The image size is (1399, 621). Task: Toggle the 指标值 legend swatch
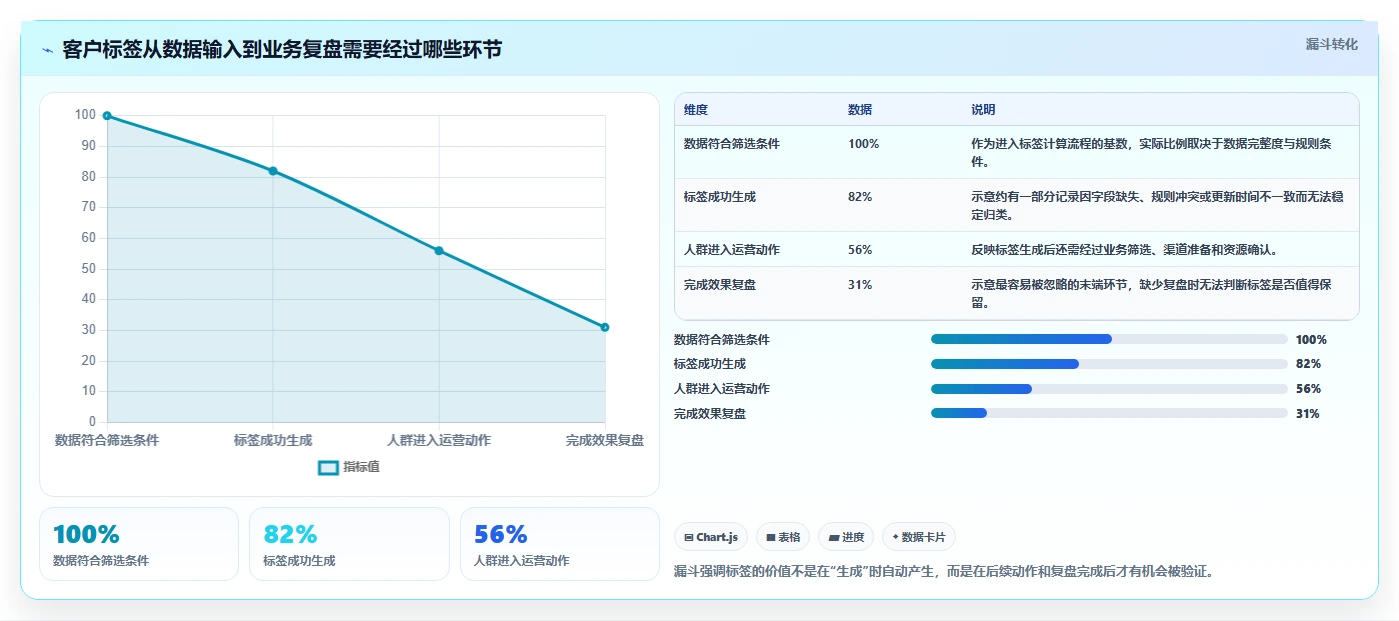pos(328,467)
